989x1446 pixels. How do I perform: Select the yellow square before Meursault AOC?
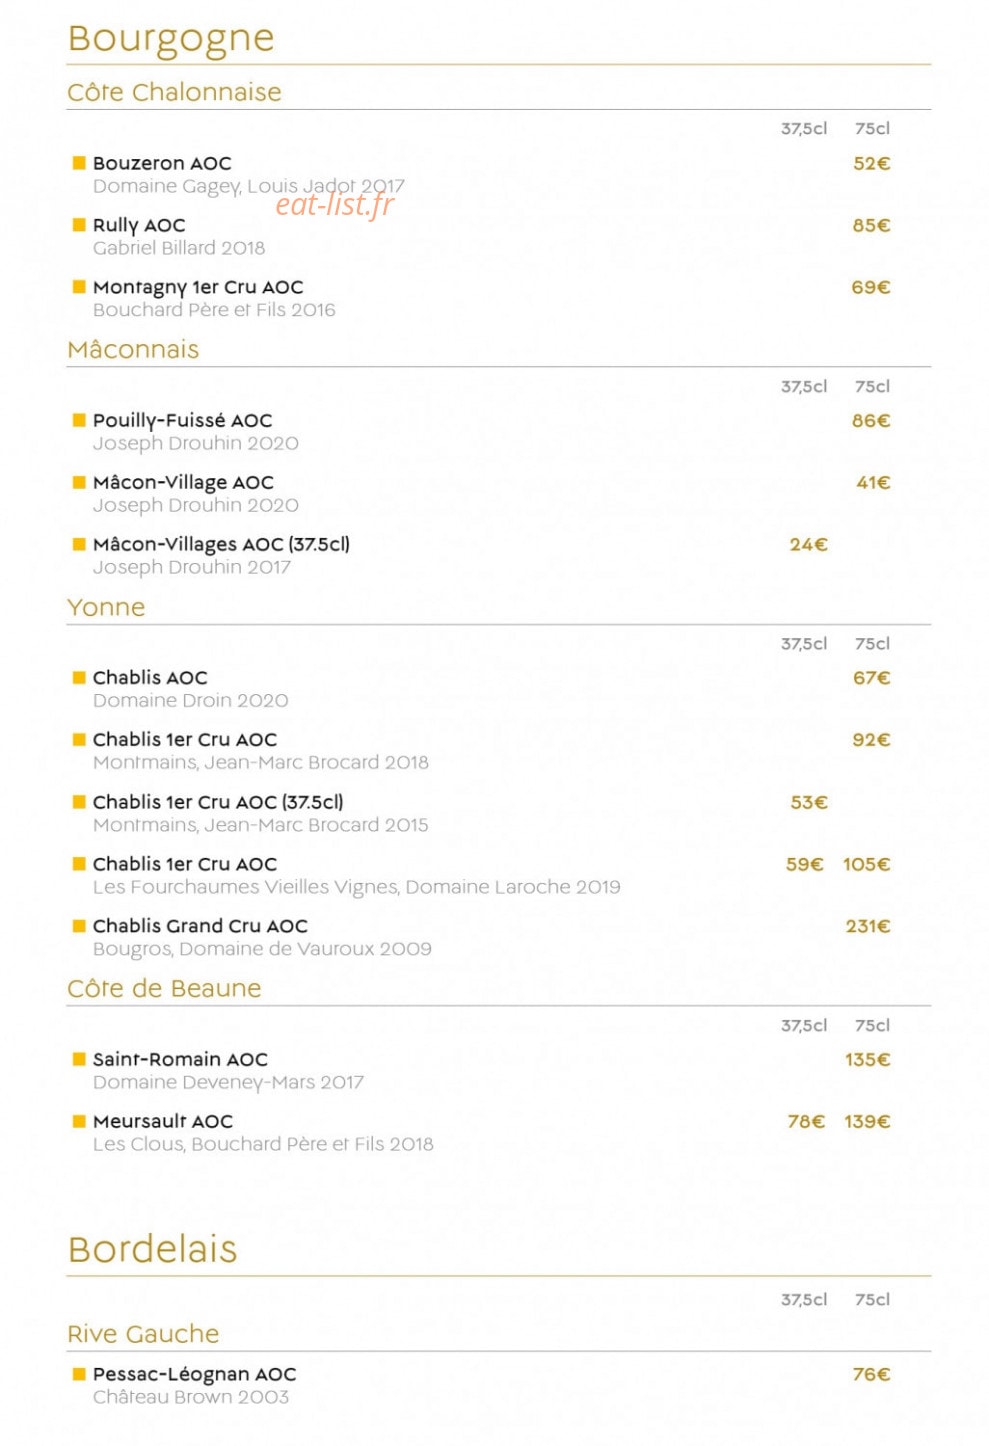pyautogui.click(x=79, y=1120)
